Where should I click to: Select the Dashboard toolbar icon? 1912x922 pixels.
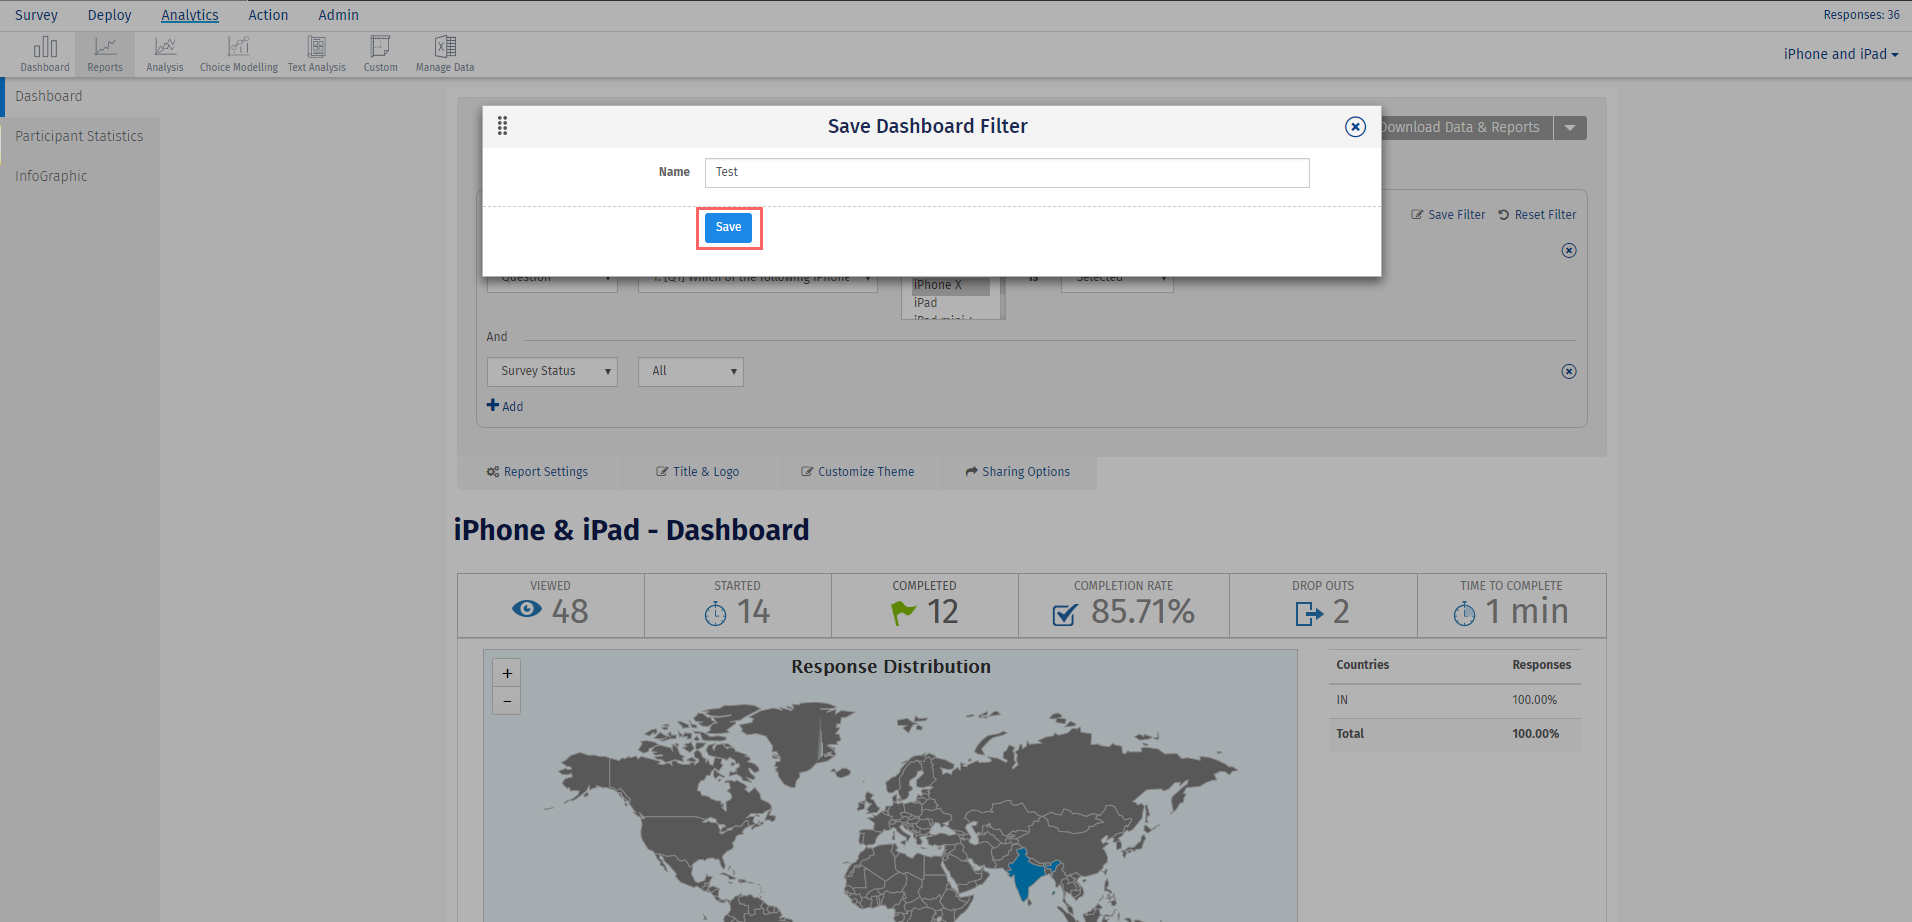point(45,53)
